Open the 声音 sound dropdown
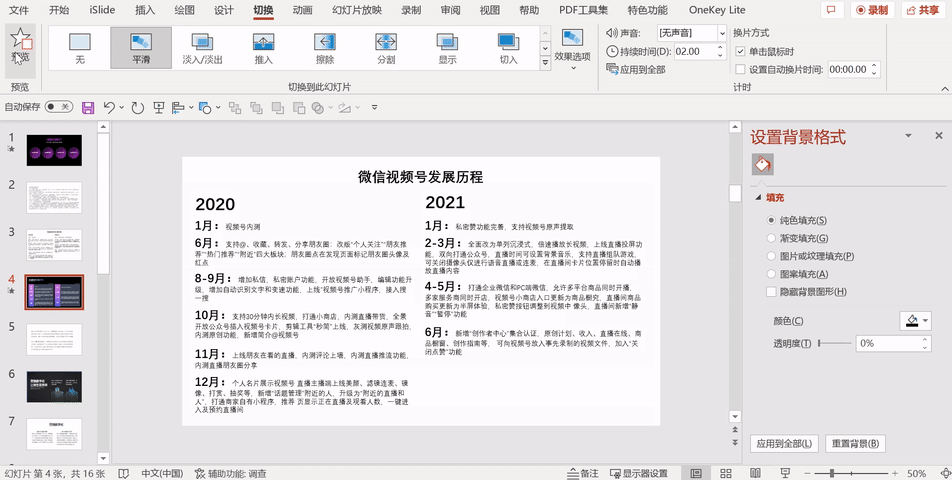Image resolution: width=952 pixels, height=480 pixels. coord(722,33)
